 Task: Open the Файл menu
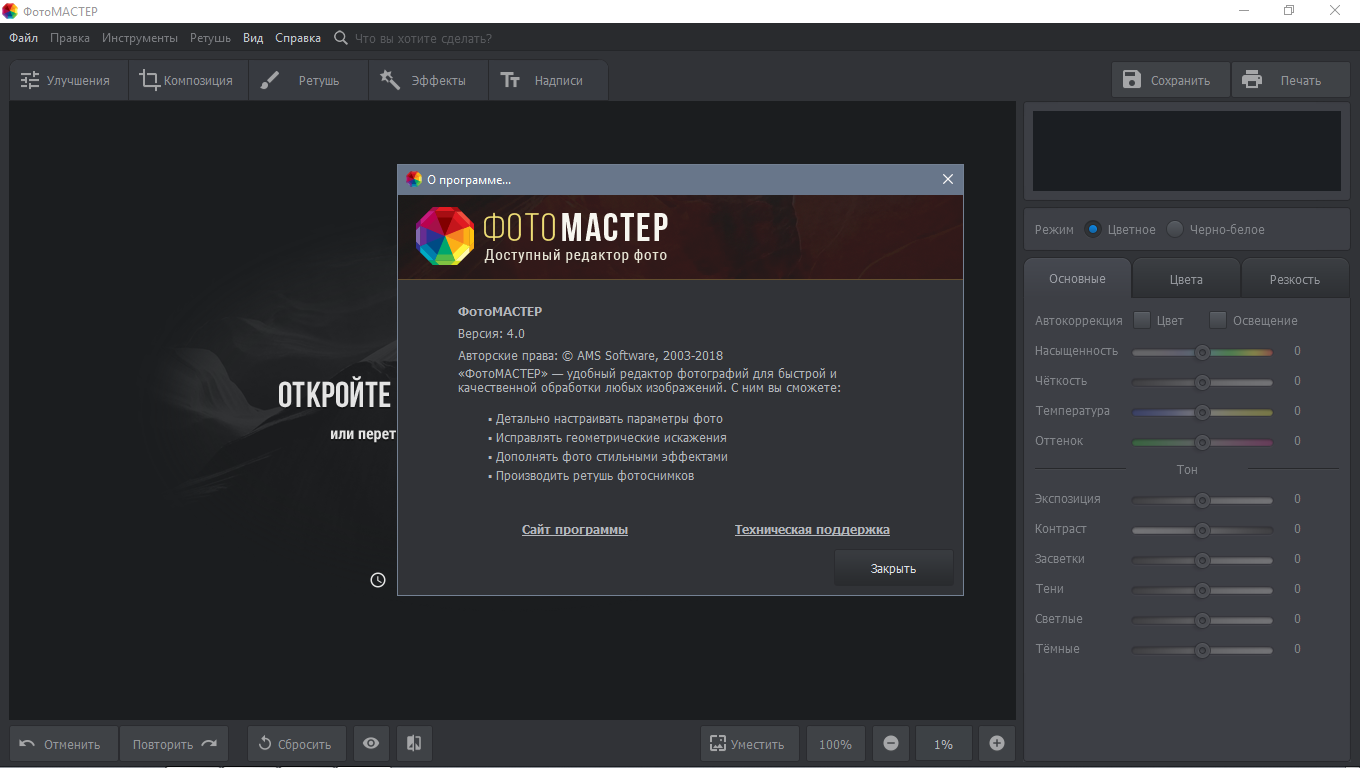point(24,38)
